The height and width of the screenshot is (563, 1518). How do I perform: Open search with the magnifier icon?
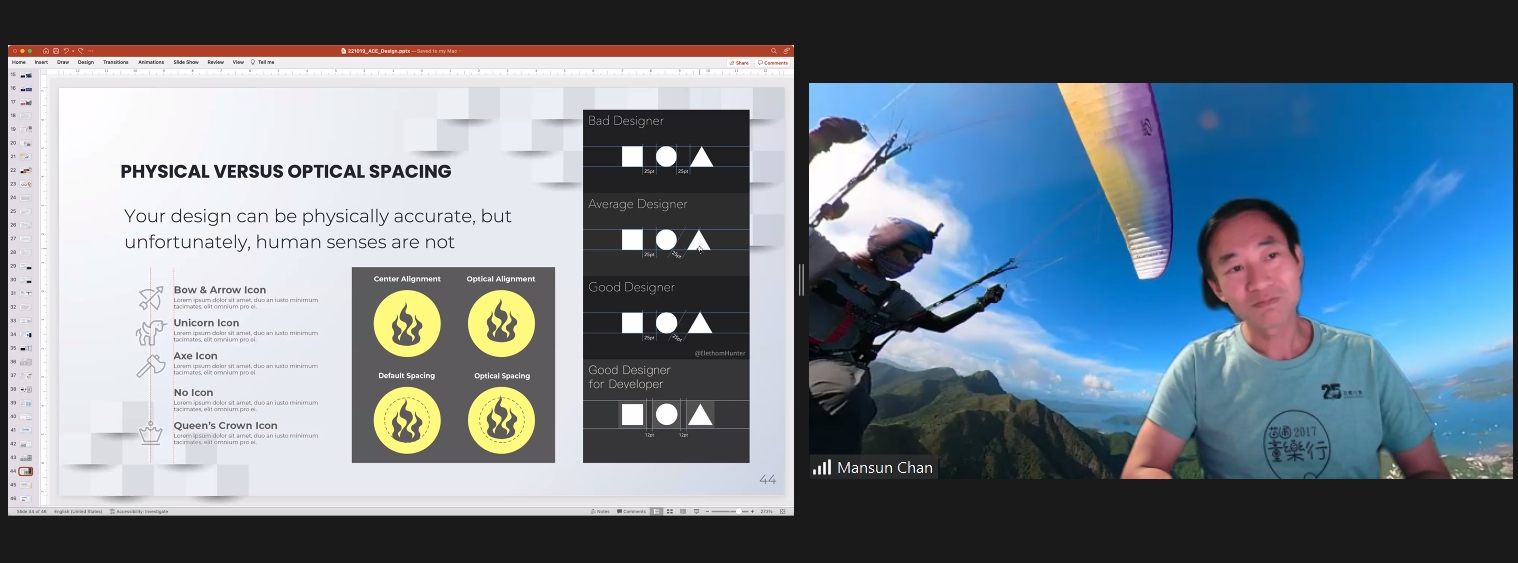[773, 50]
